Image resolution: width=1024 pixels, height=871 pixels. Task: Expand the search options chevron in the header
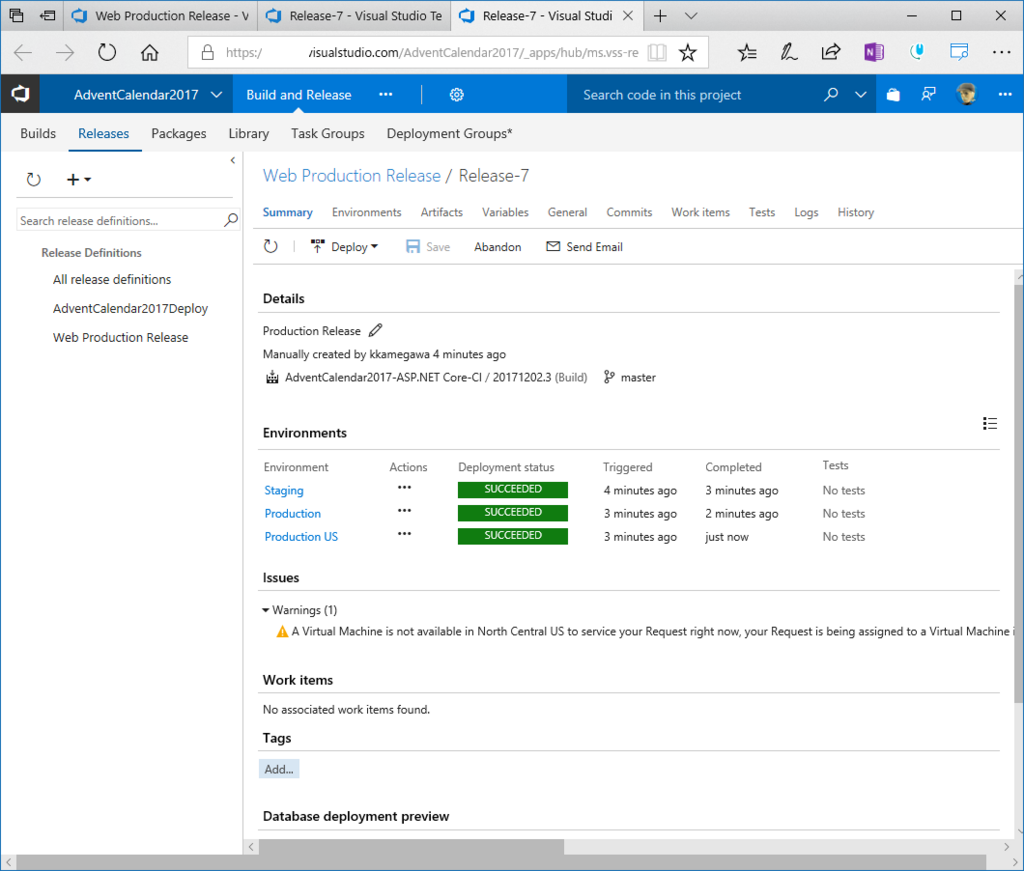861,95
